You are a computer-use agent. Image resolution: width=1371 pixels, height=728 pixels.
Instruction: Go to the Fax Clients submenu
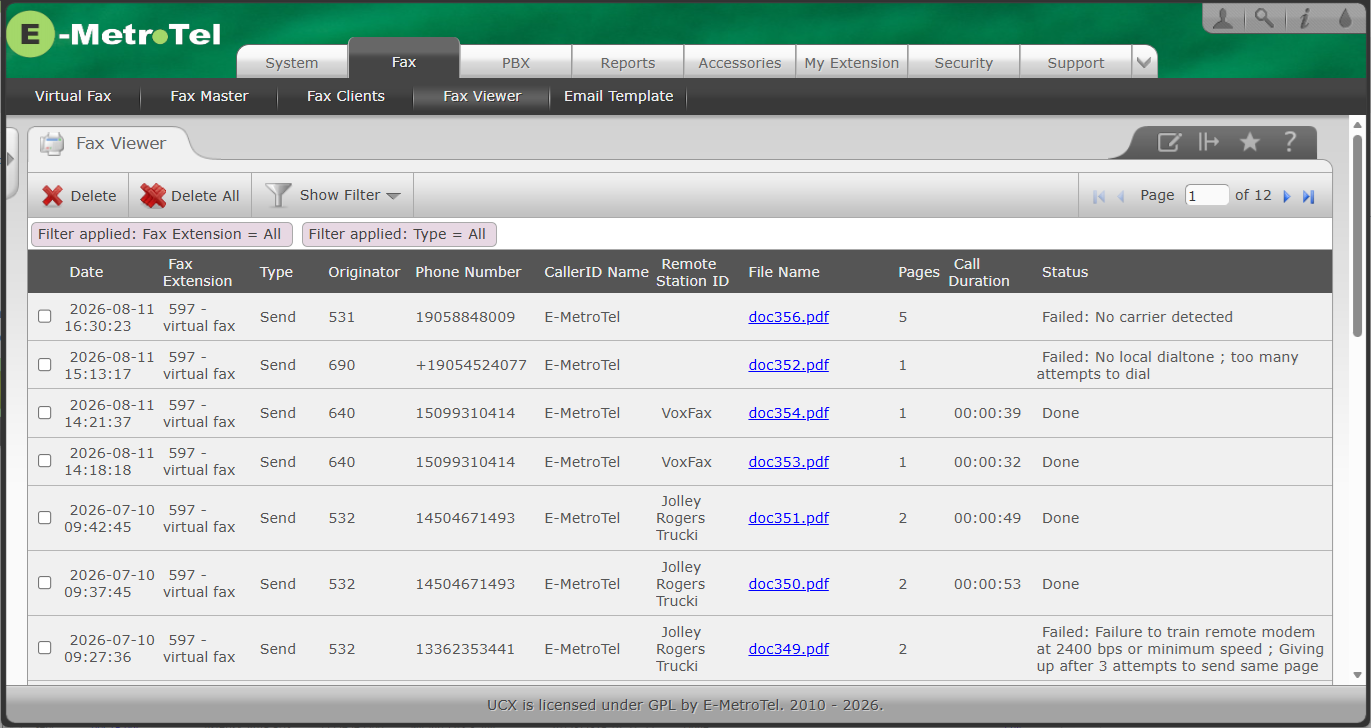point(346,96)
